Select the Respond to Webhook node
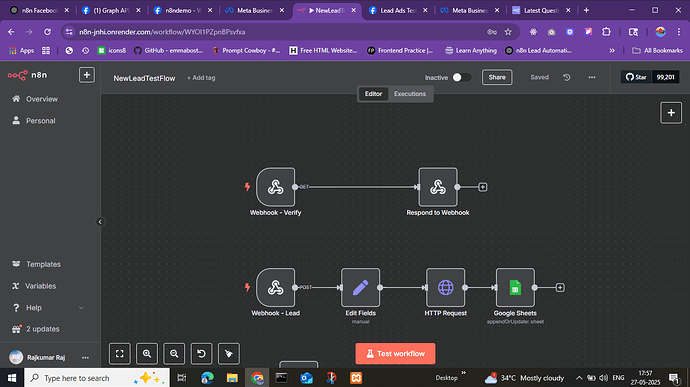The image size is (690, 387). click(438, 187)
